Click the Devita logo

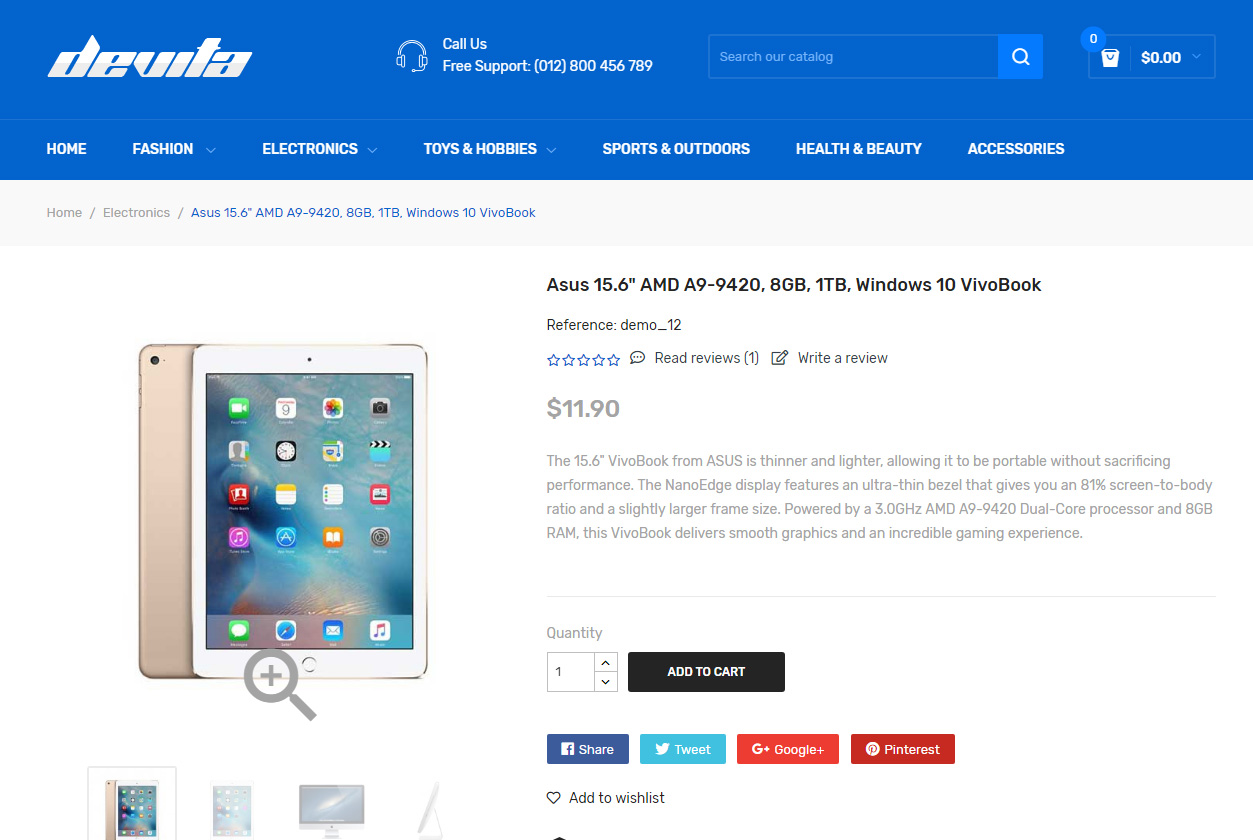(x=150, y=57)
